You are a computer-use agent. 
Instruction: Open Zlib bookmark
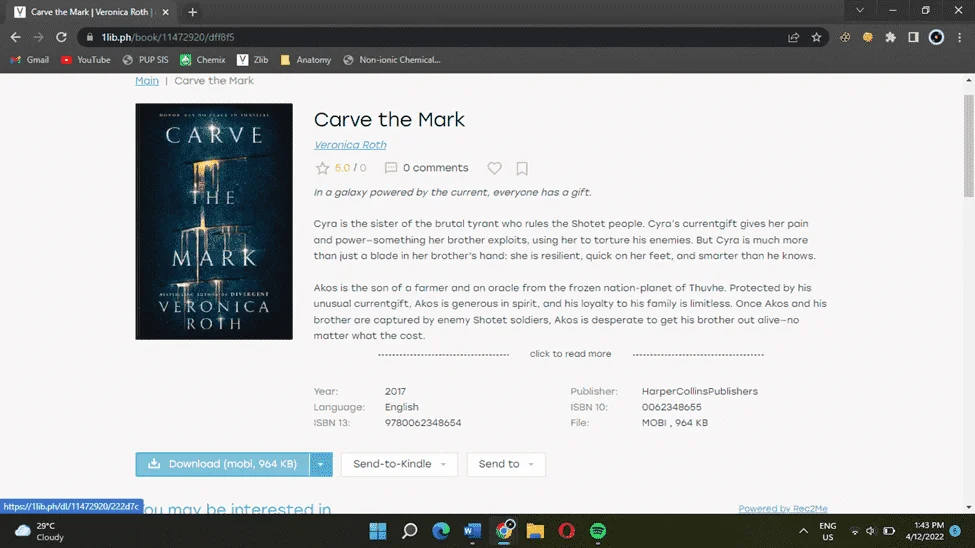252,60
